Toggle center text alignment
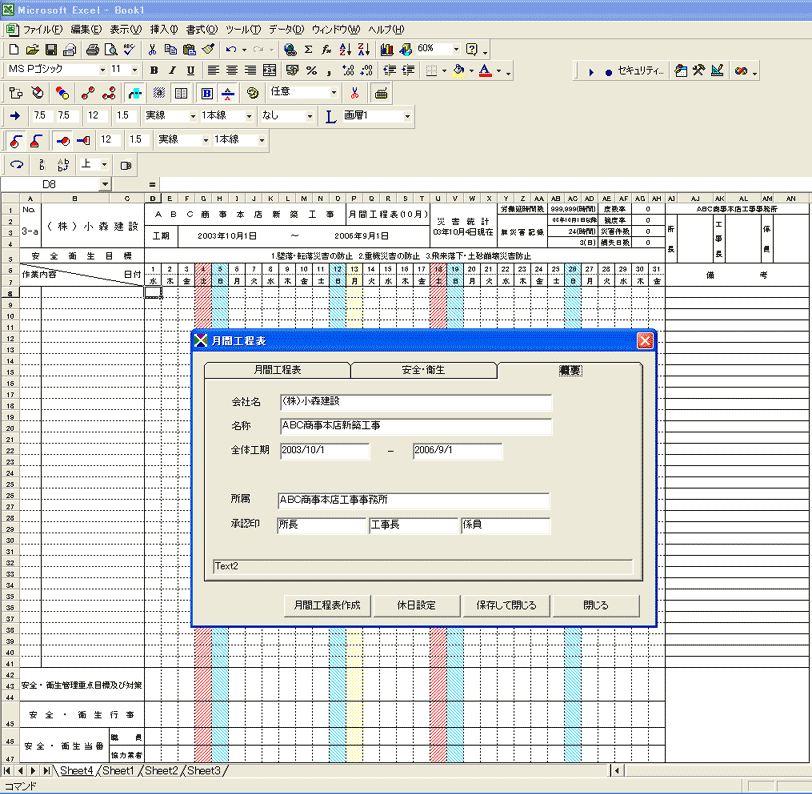 pyautogui.click(x=231, y=70)
